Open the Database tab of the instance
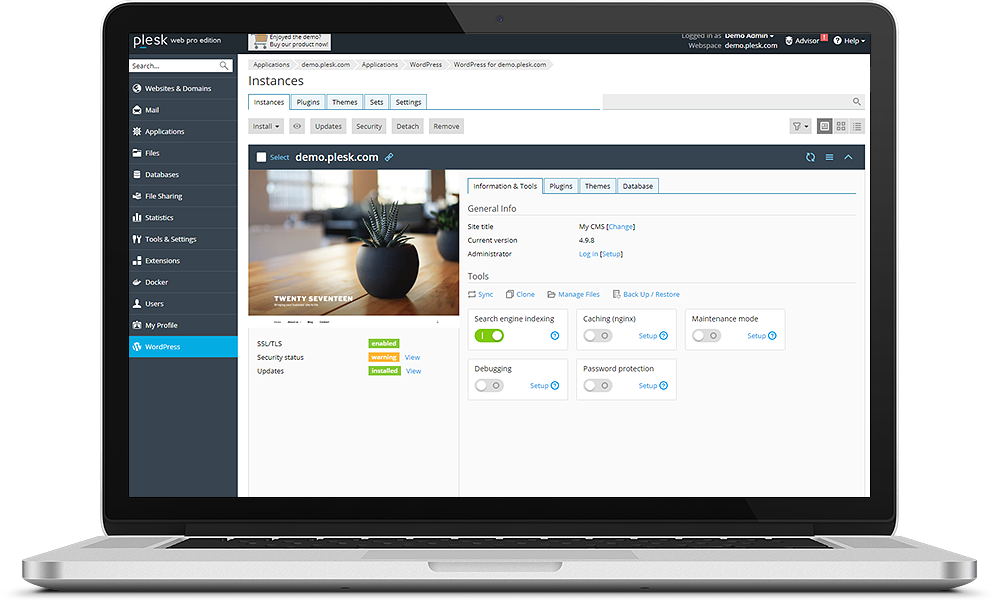Viewport: 995px width, 601px height. point(637,186)
